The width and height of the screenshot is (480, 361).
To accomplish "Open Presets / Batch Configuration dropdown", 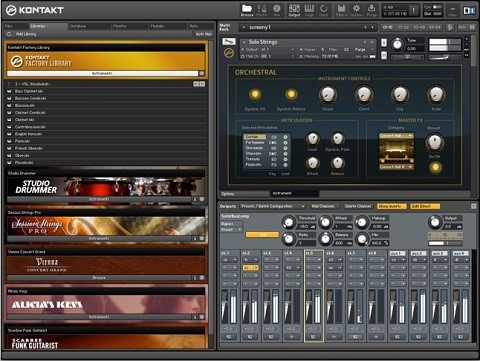I will click(x=272, y=206).
